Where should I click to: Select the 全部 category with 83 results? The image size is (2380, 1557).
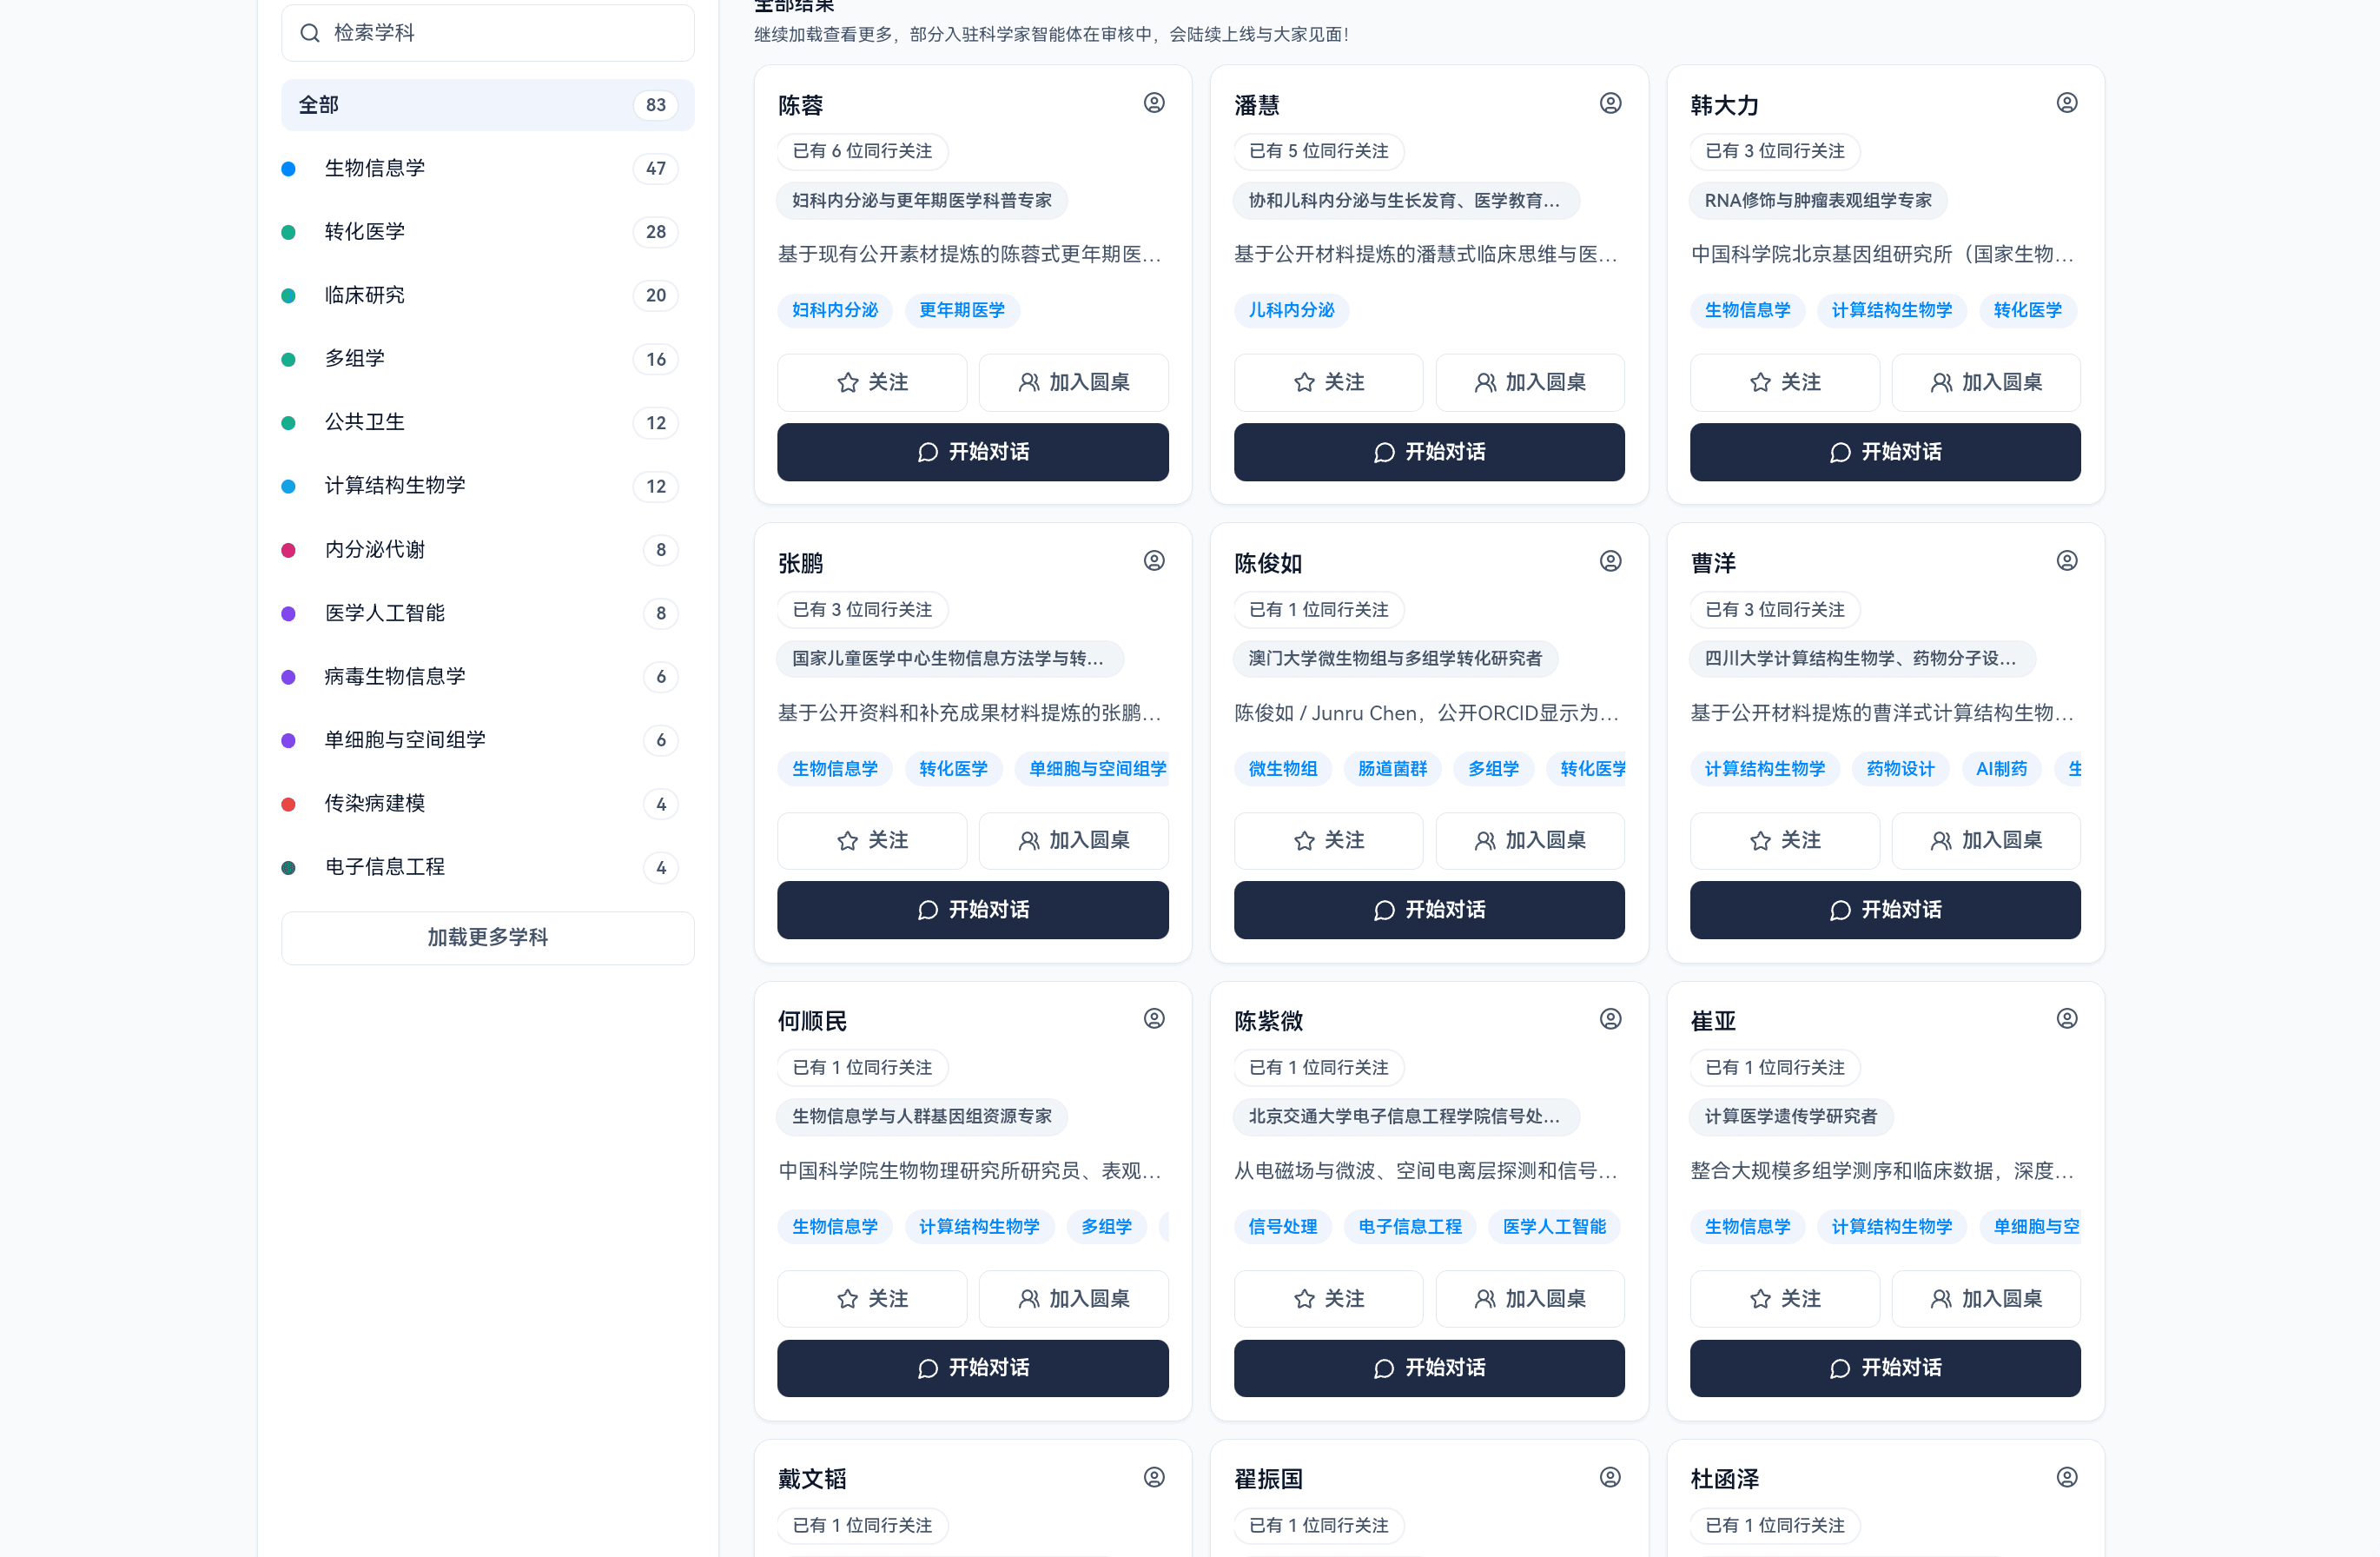(488, 105)
